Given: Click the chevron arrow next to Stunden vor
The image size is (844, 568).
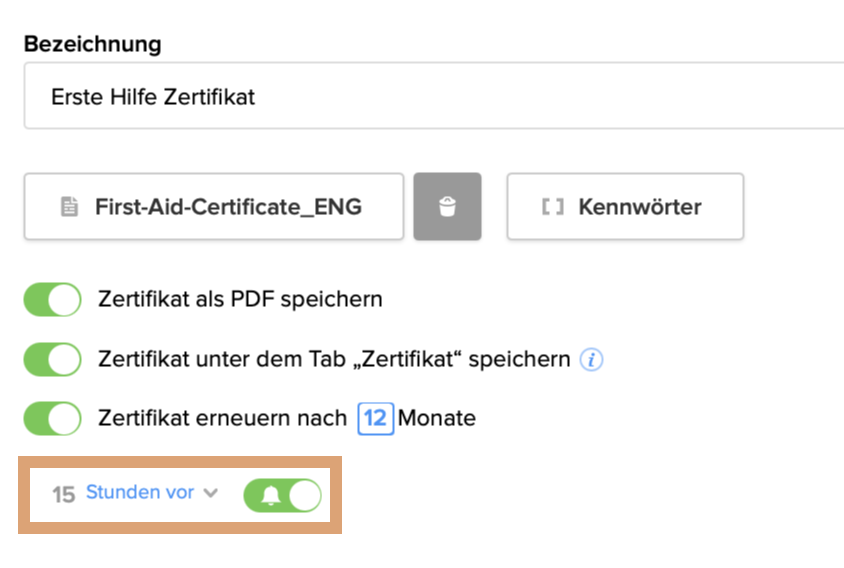Looking at the screenshot, I should (x=210, y=493).
